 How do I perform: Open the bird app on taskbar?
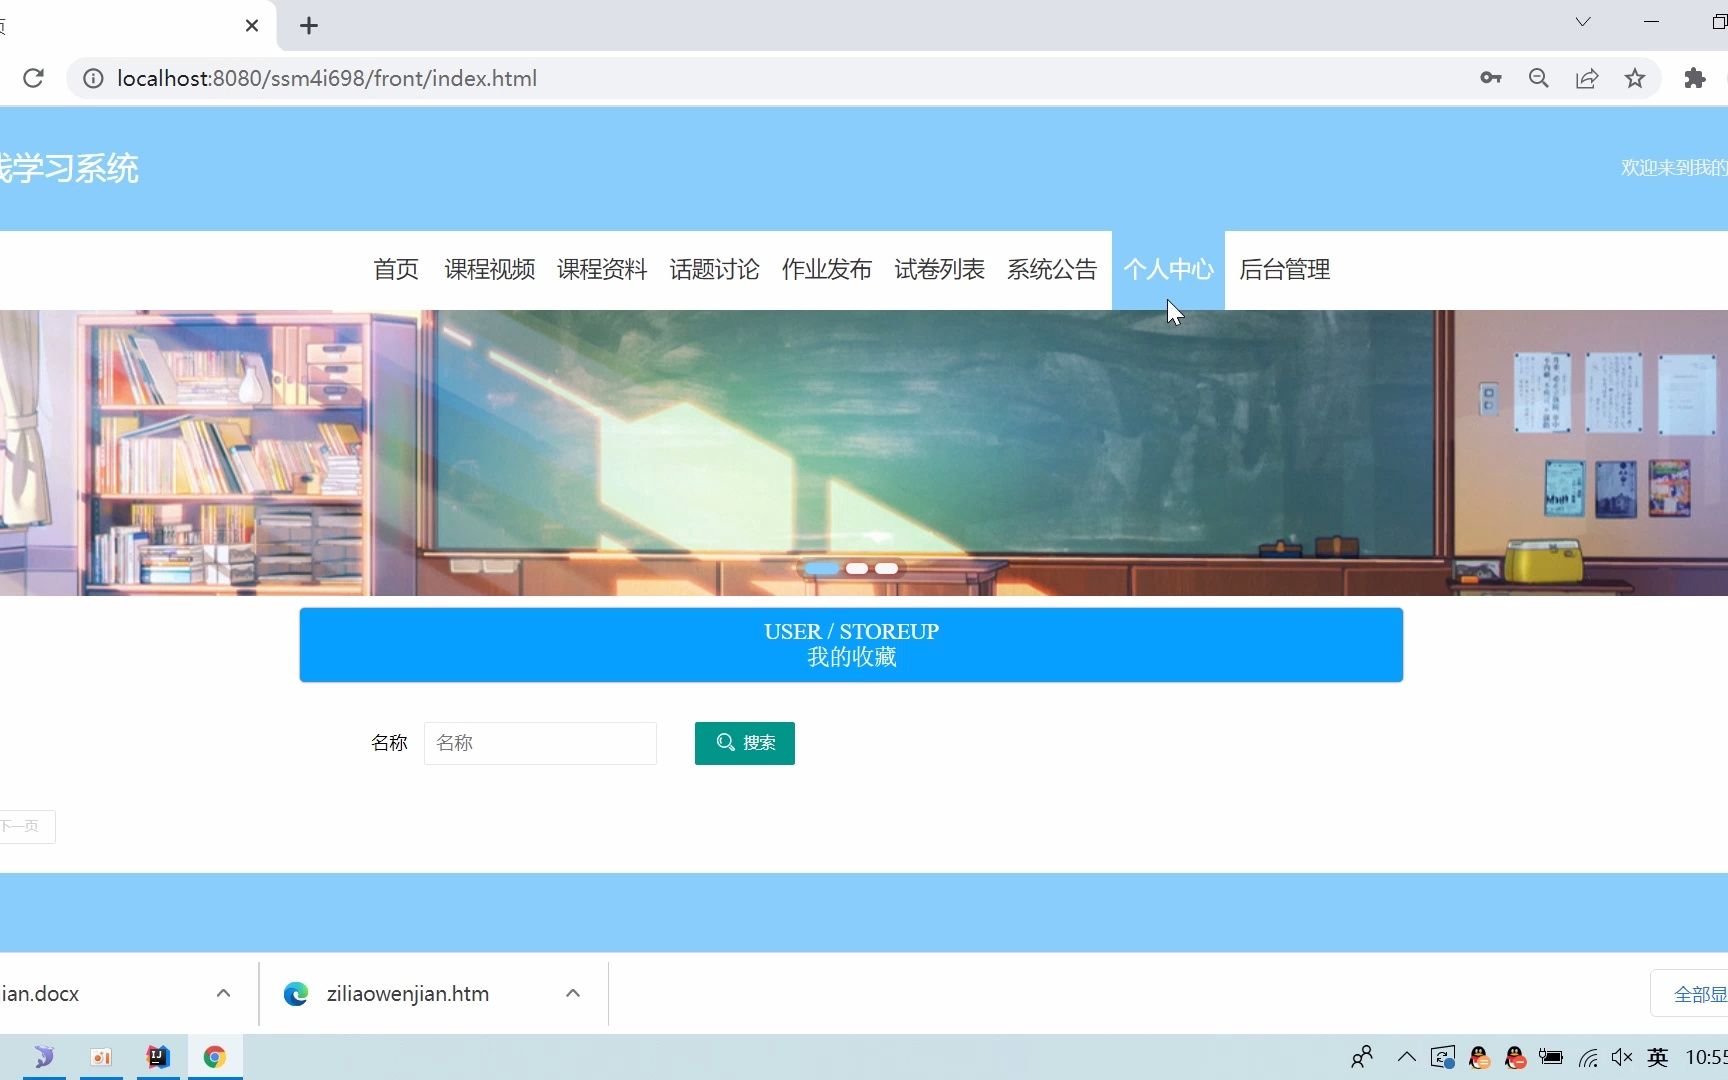[44, 1057]
